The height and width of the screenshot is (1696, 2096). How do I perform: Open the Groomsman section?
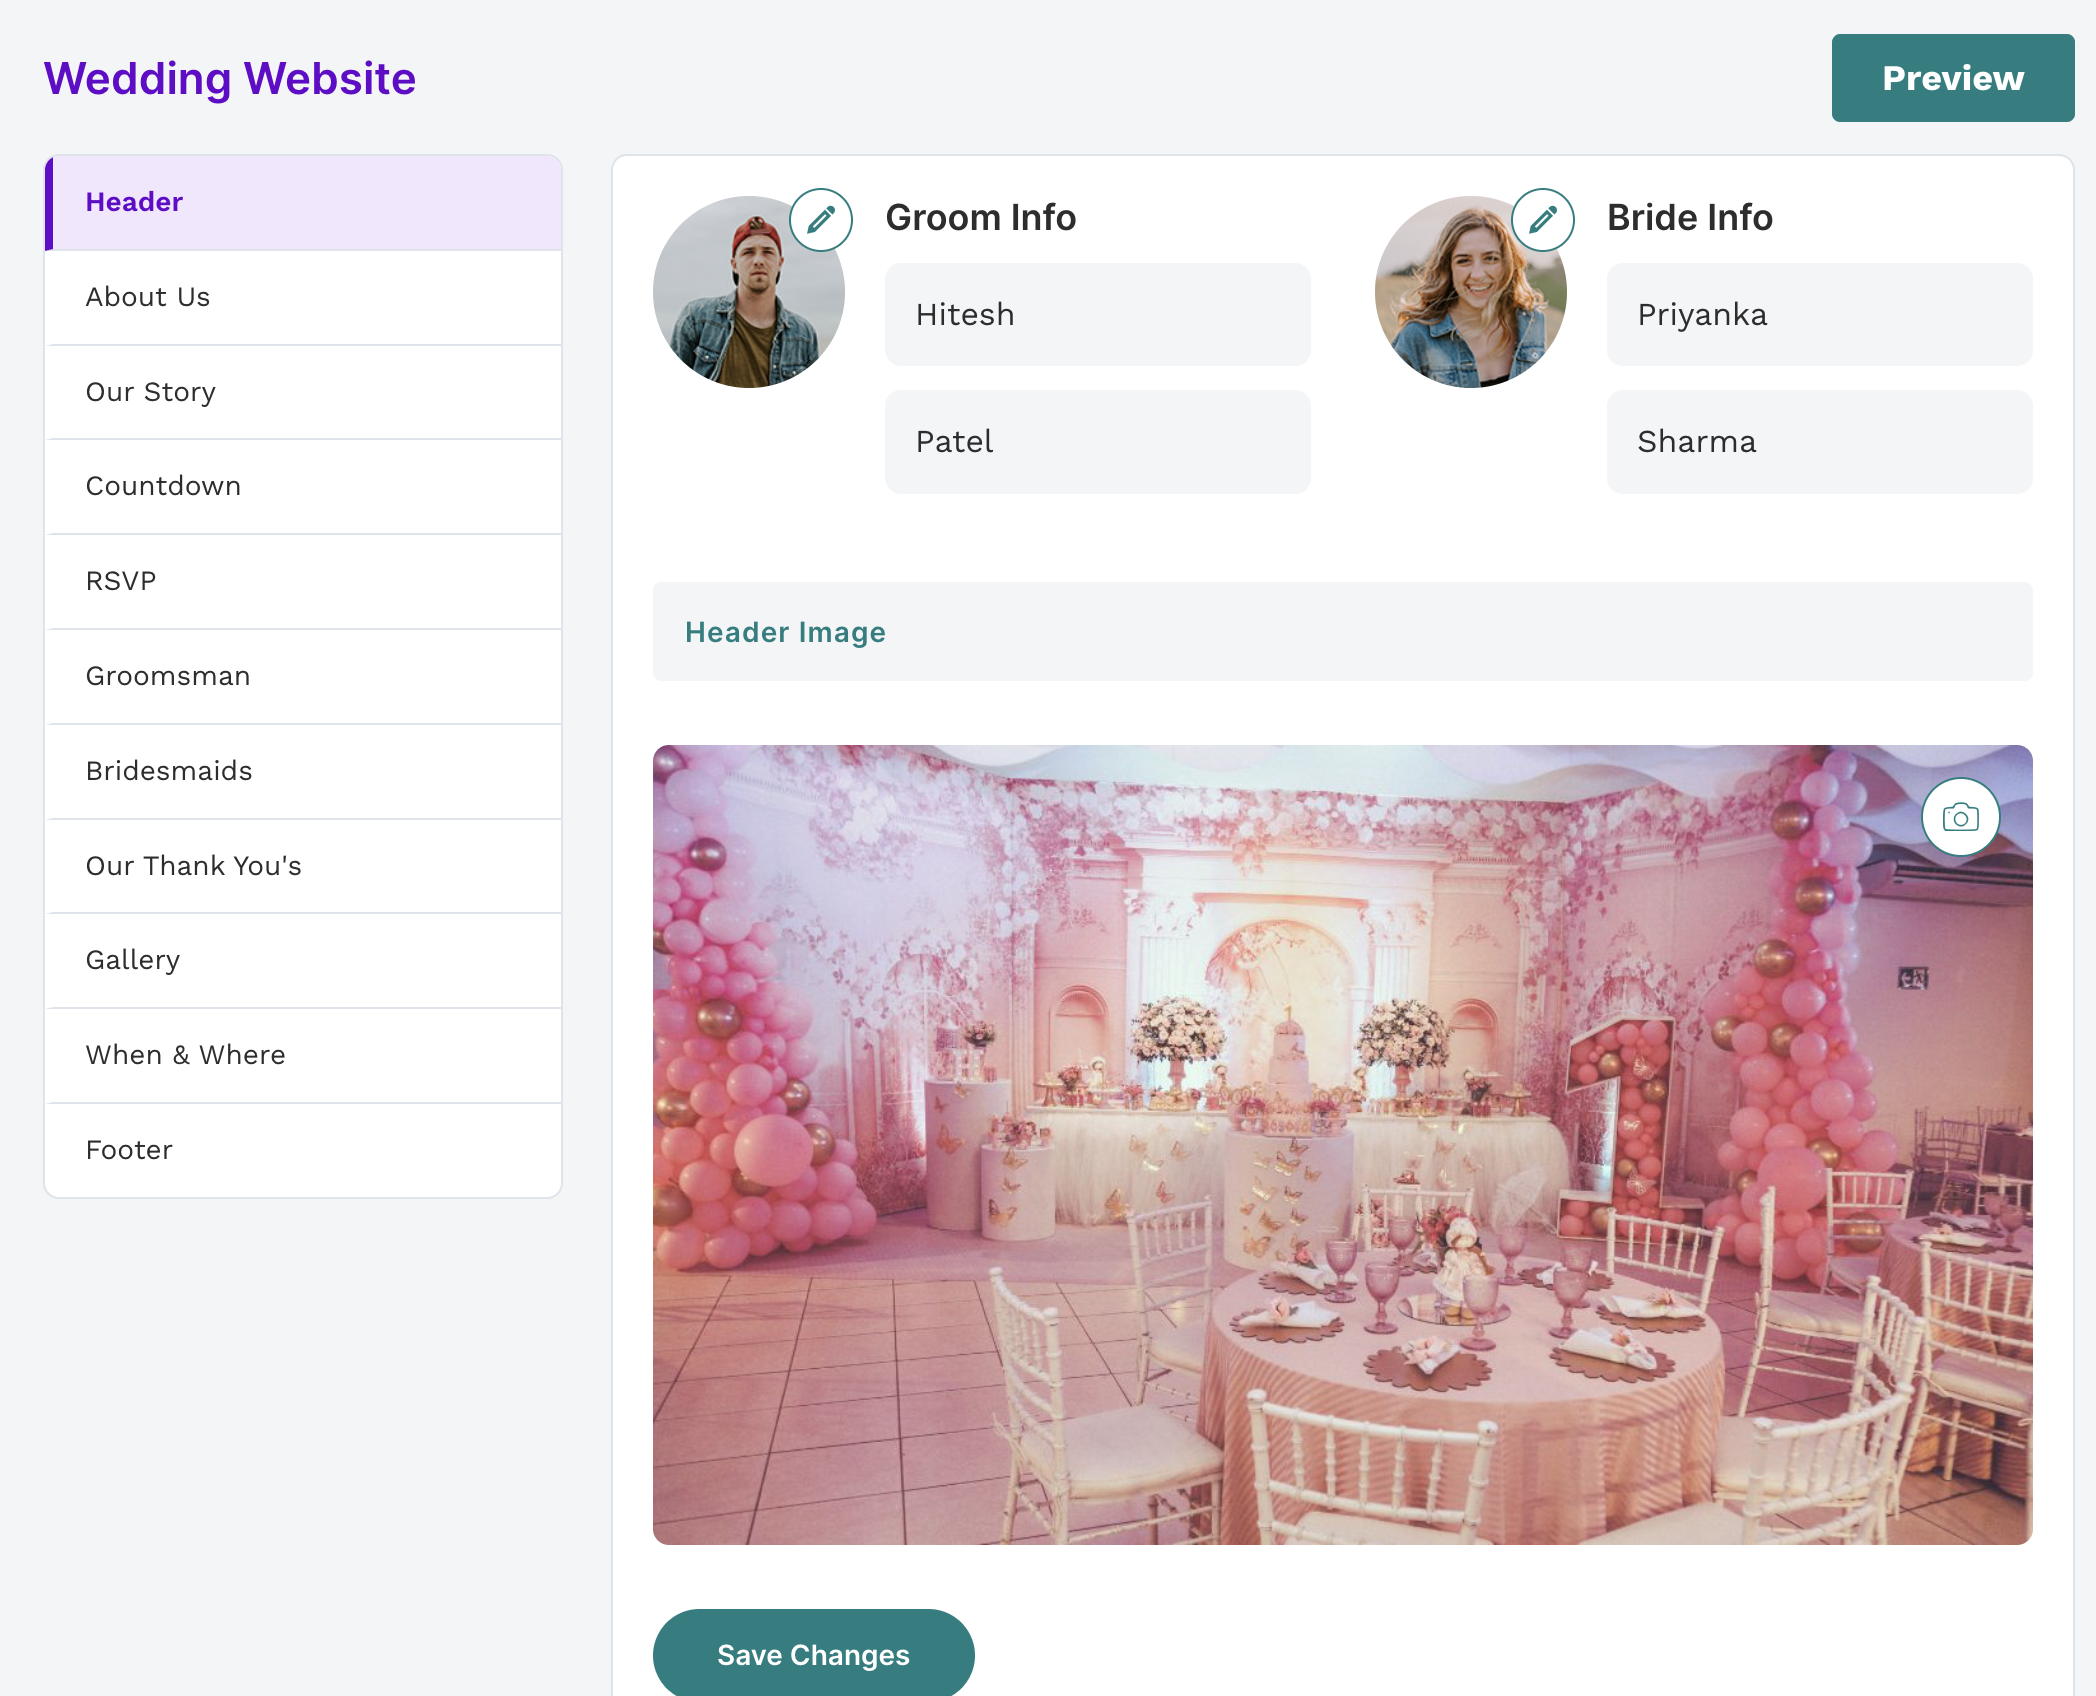pos(303,676)
